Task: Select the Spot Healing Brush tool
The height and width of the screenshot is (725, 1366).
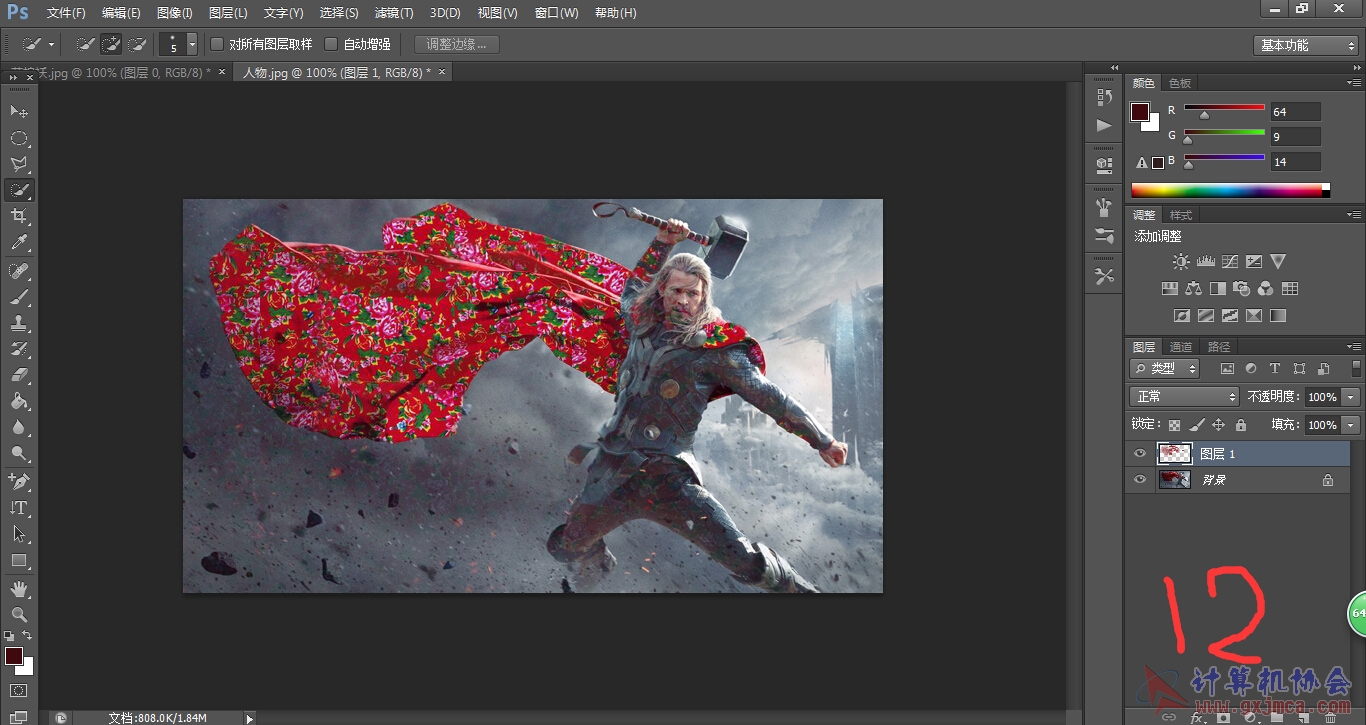Action: tap(19, 272)
